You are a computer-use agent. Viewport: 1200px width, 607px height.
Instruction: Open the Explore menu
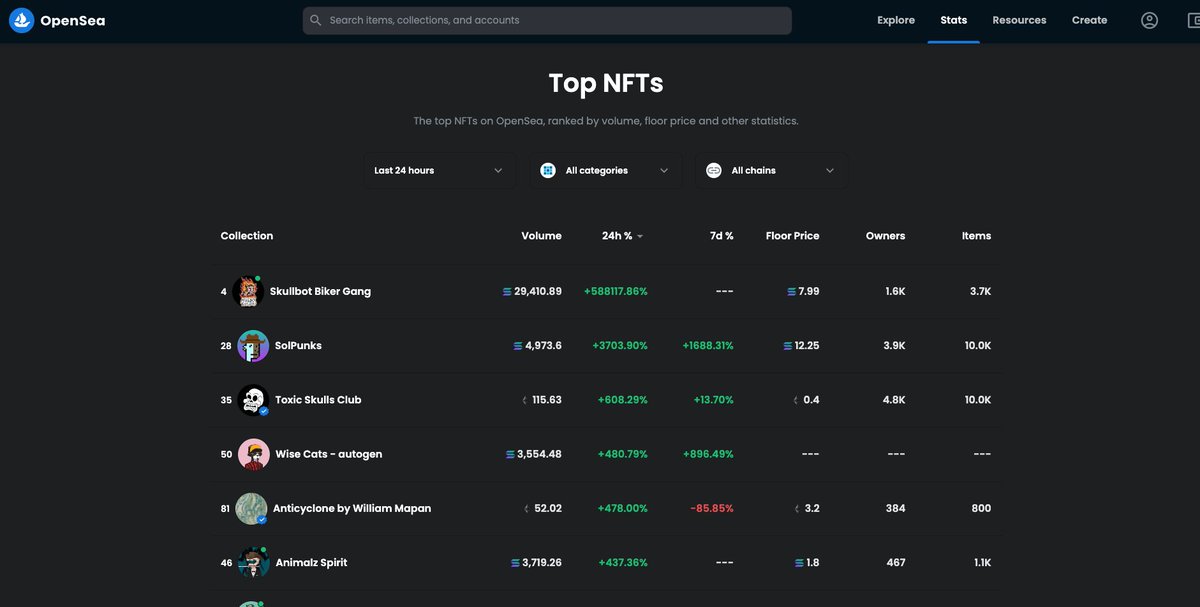896,20
